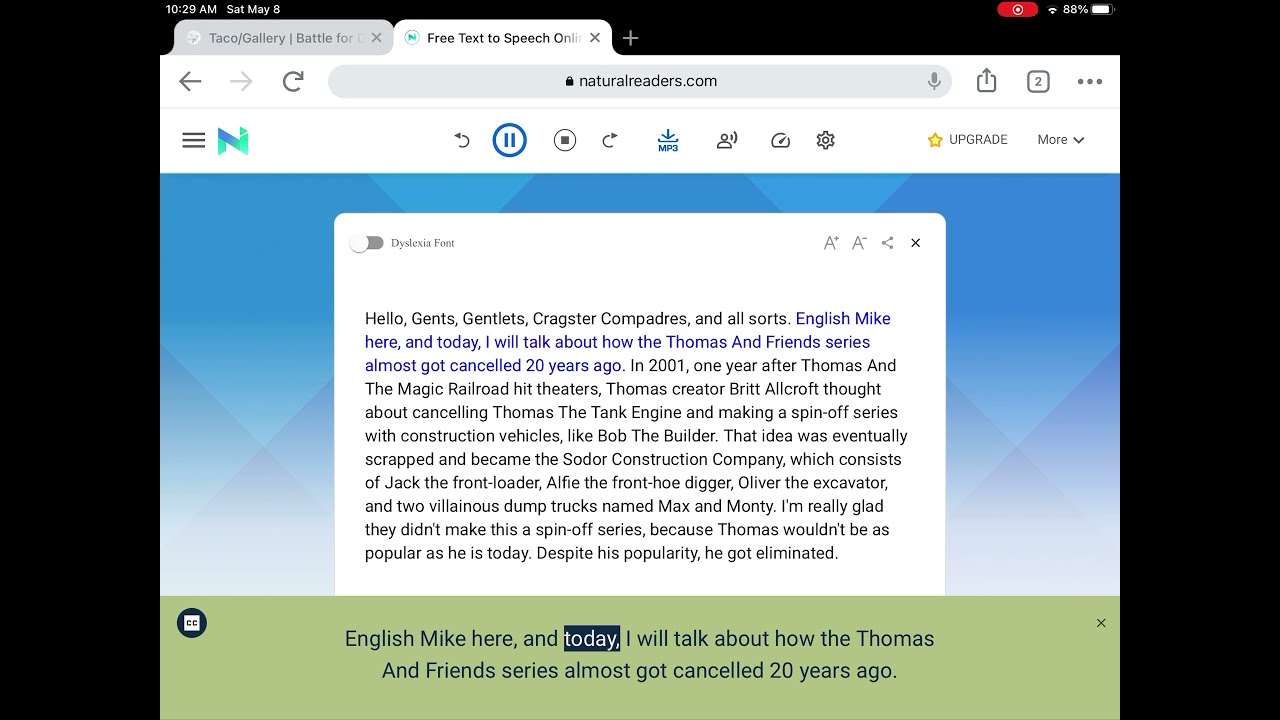The image size is (1280, 720).
Task: Open a new browser tab
Action: click(630, 38)
